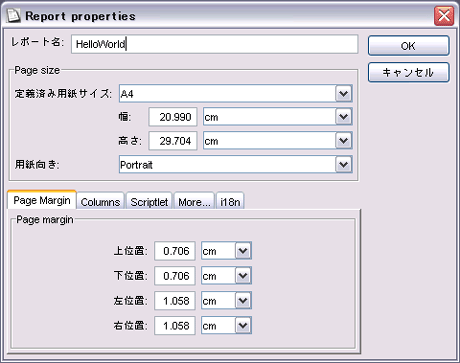Click the 幅 value field 20.990

(x=173, y=117)
